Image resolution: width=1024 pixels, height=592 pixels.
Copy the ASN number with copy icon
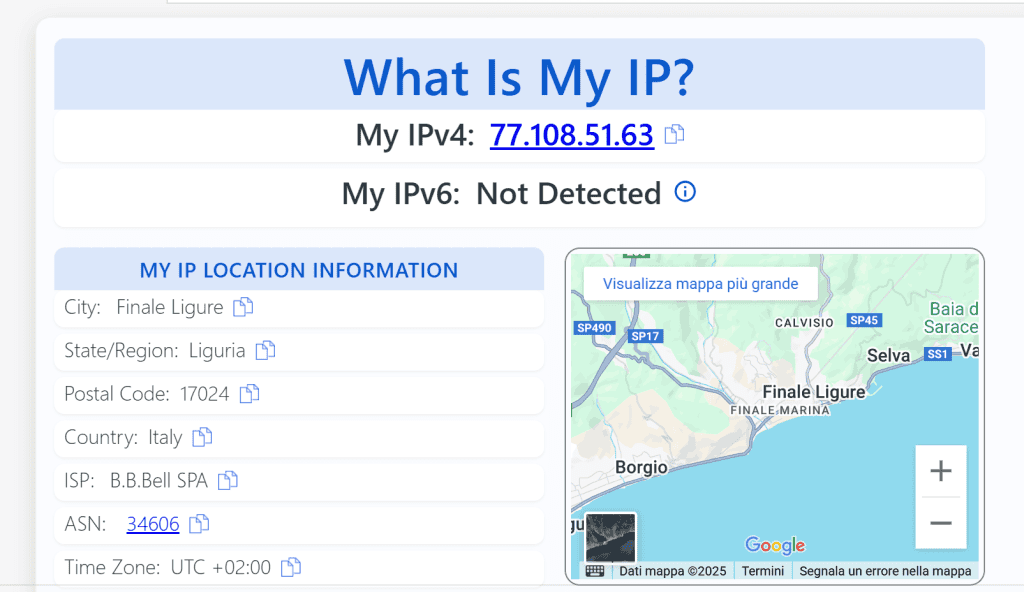point(199,523)
